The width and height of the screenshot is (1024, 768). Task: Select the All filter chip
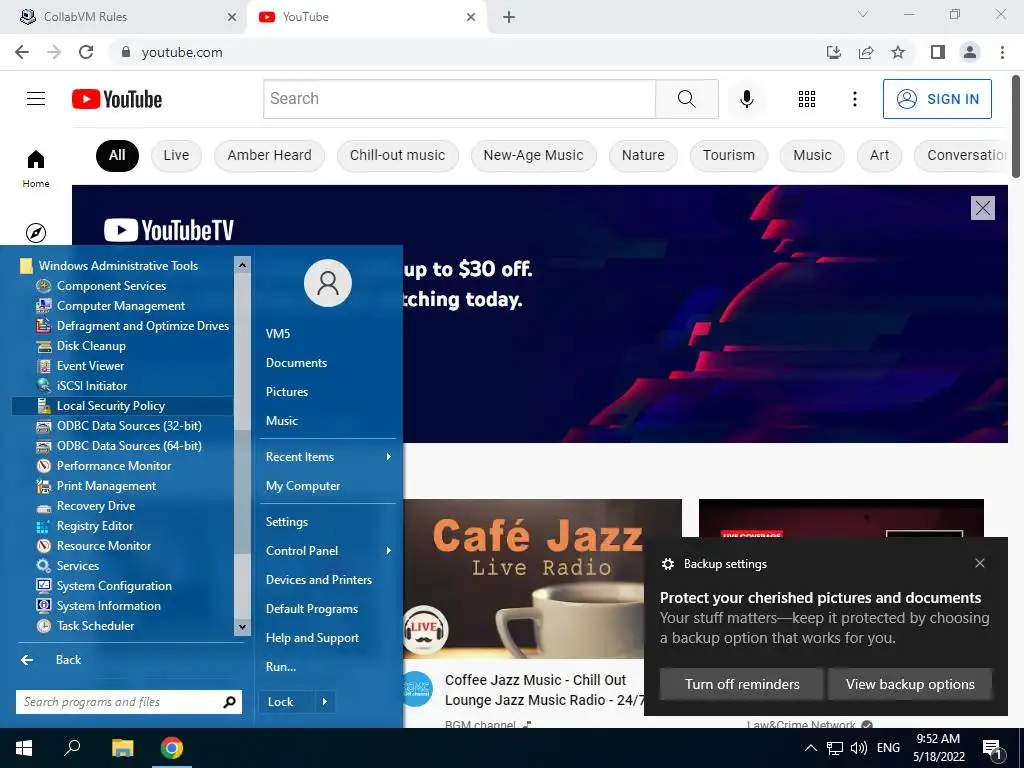click(117, 155)
